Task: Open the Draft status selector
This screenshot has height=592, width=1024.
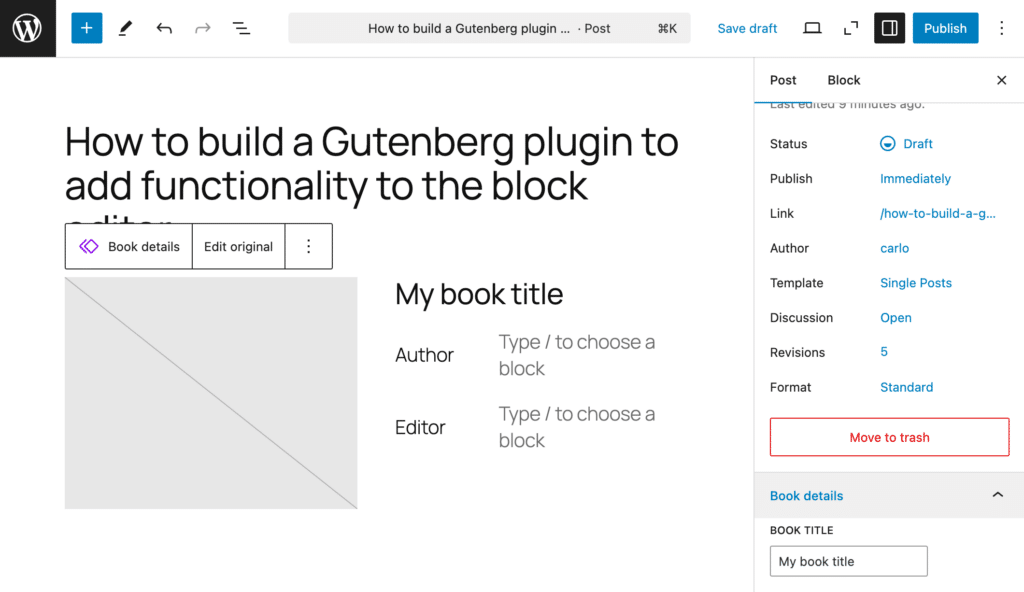Action: pyautogui.click(x=906, y=143)
